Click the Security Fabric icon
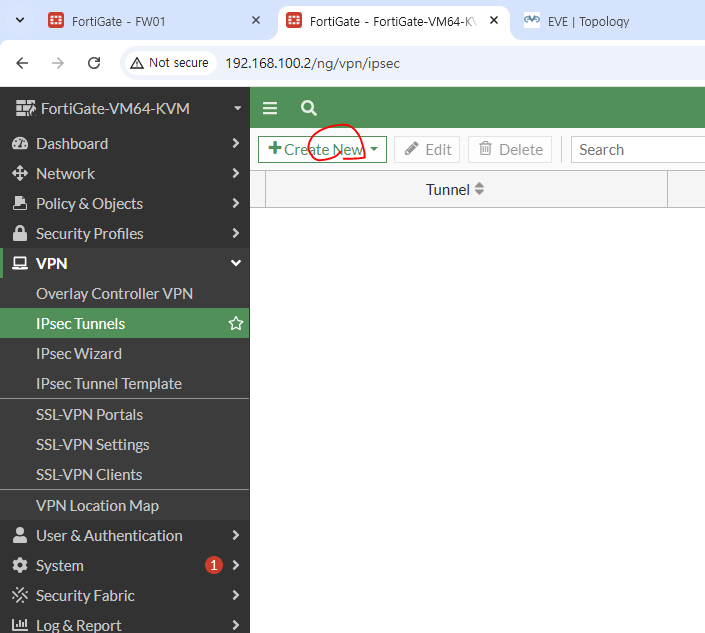705x633 pixels. pyautogui.click(x=20, y=595)
